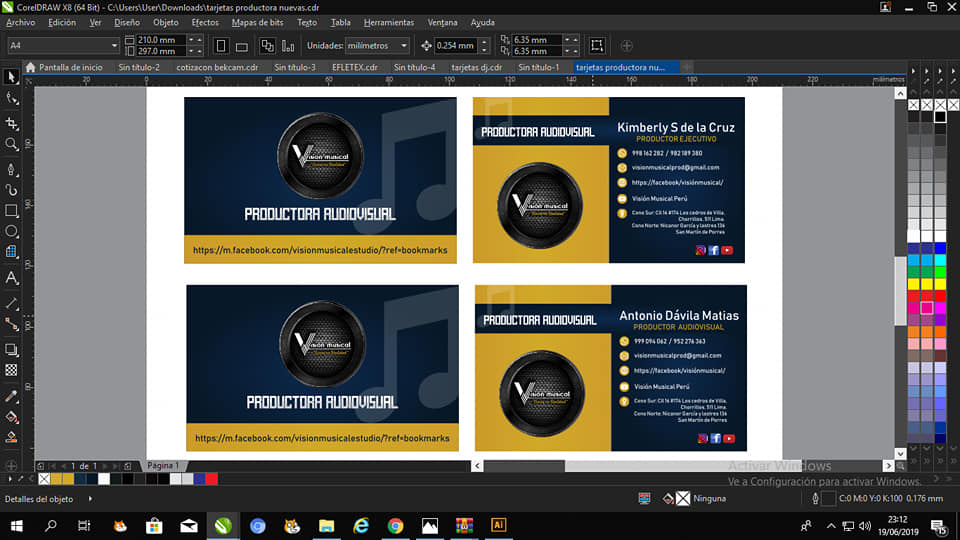Click the Facebook link on first card front
Viewport: 960px width, 540px height.
(x=320, y=250)
